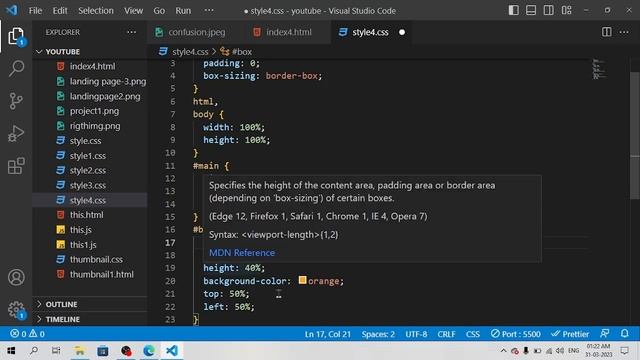This screenshot has width=640, height=360.
Task: Show more menu items ellipsis
Action: click(x=209, y=10)
